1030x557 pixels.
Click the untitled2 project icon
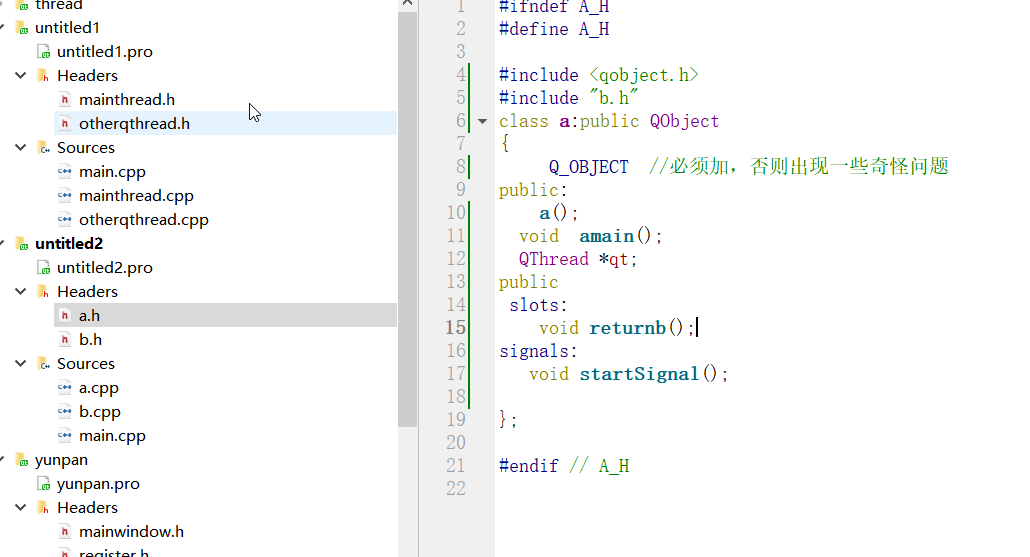[x=22, y=244]
